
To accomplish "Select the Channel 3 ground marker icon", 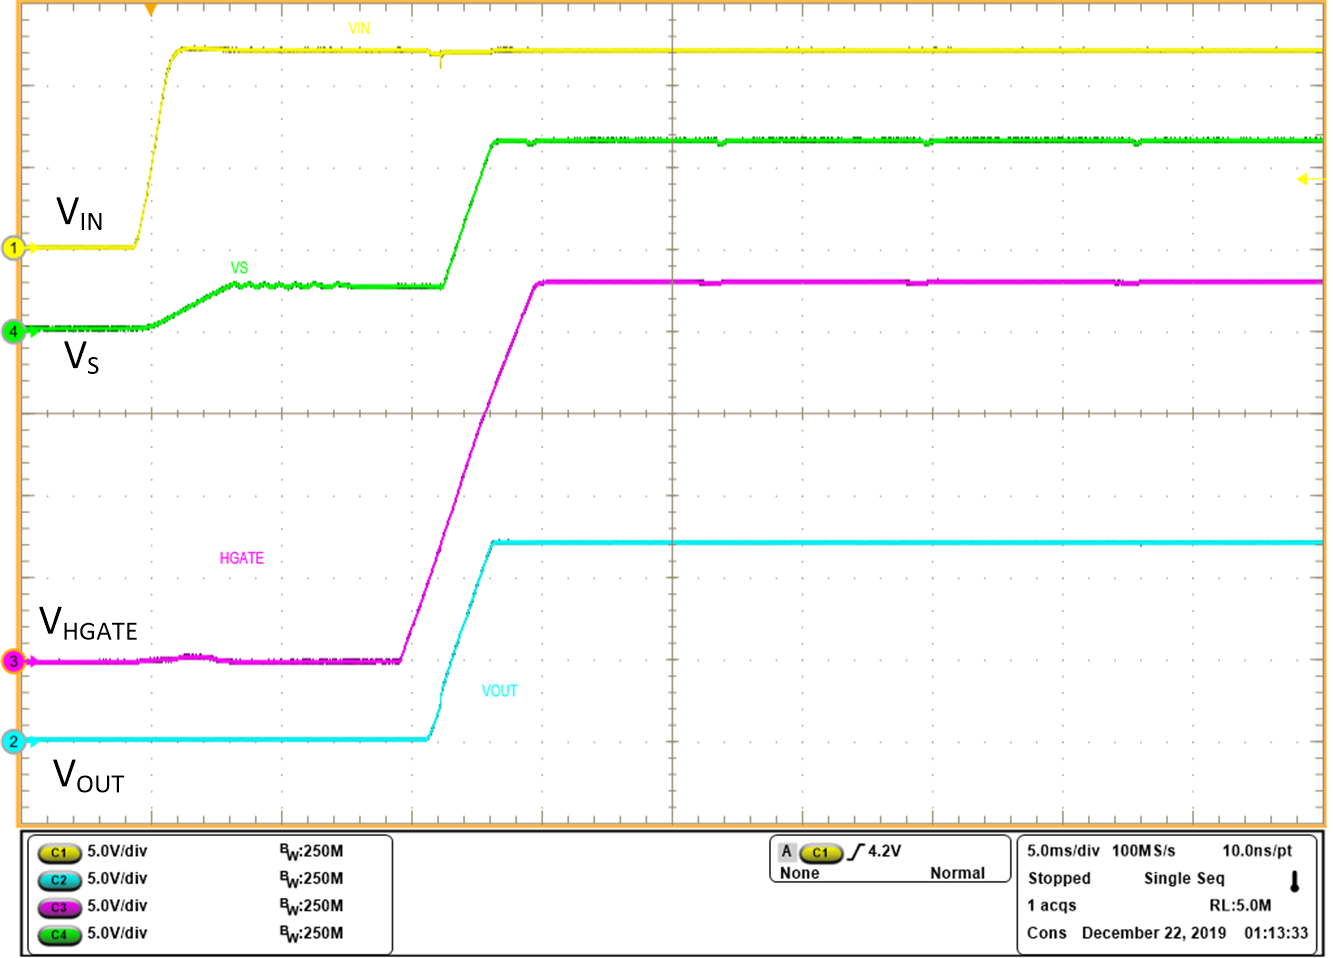I will pos(11,658).
